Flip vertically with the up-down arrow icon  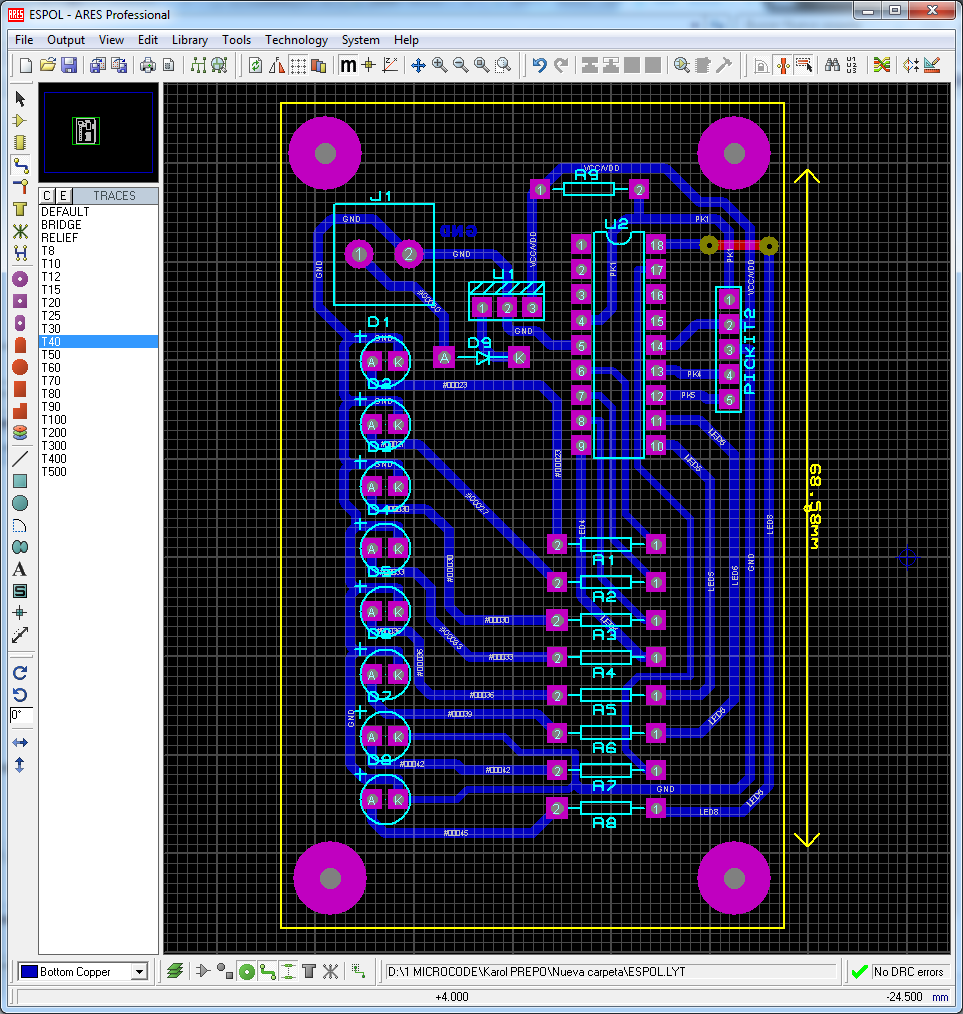tap(20, 765)
